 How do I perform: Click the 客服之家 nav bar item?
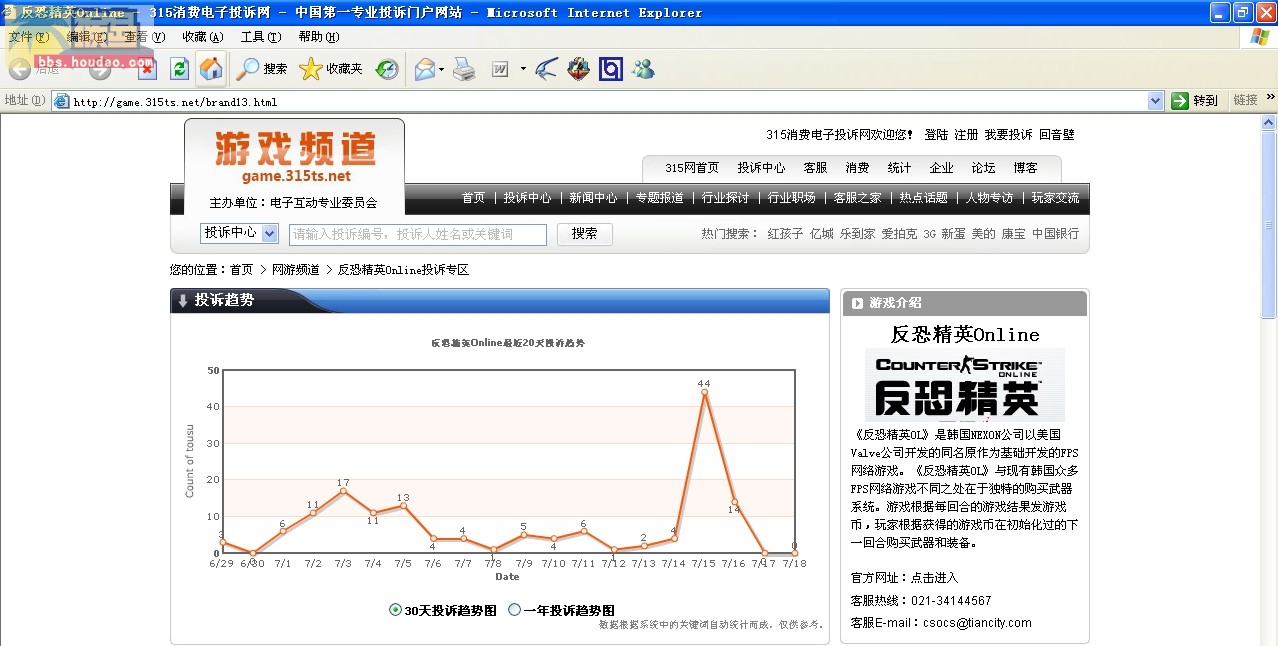(858, 198)
